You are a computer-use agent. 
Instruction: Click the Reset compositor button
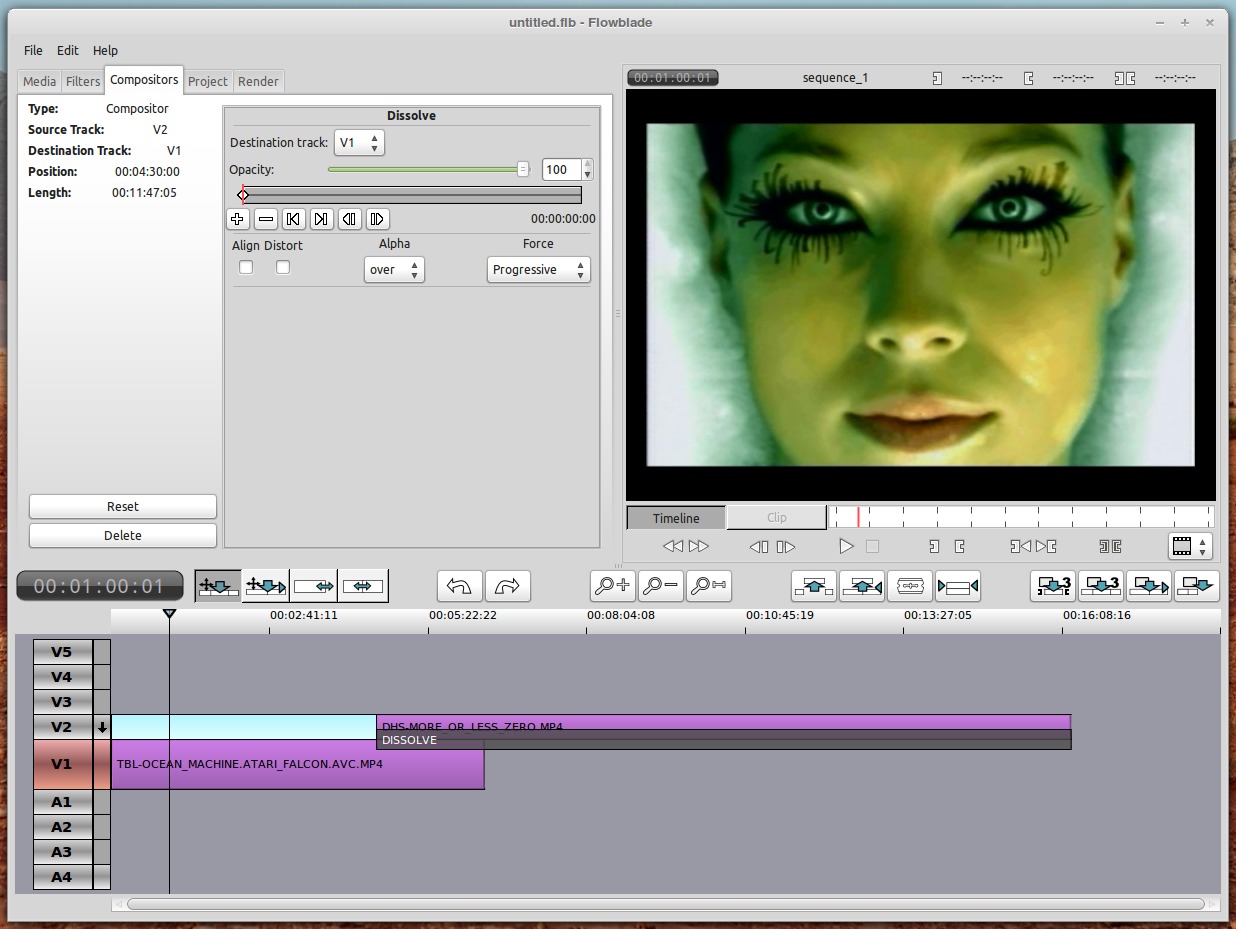tap(123, 506)
